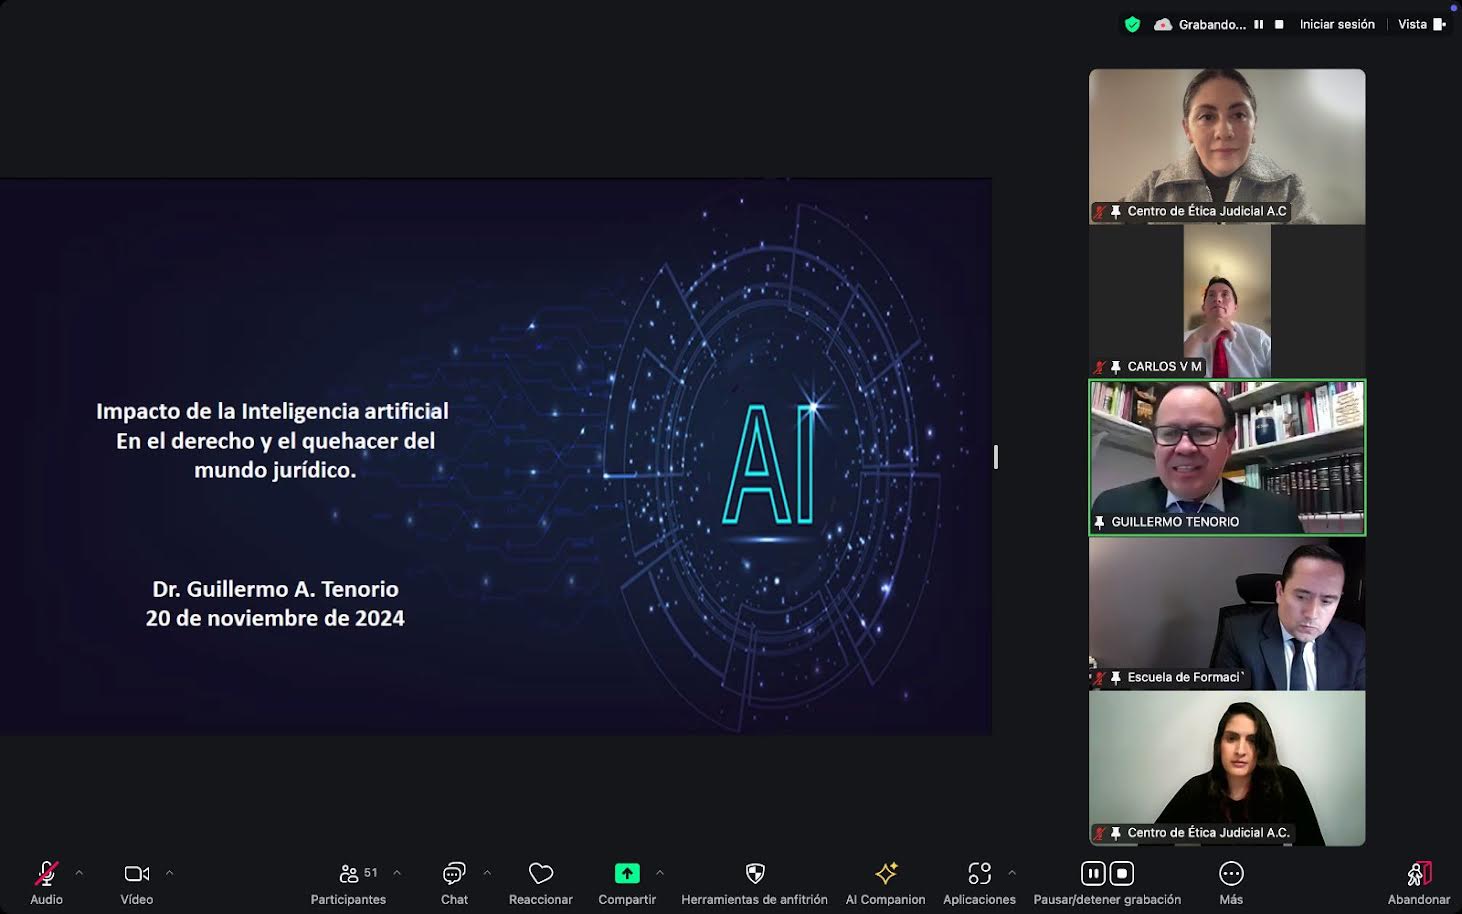The height and width of the screenshot is (914, 1462).
Task: Click Iniciar sesión at the top
Action: 1337,24
